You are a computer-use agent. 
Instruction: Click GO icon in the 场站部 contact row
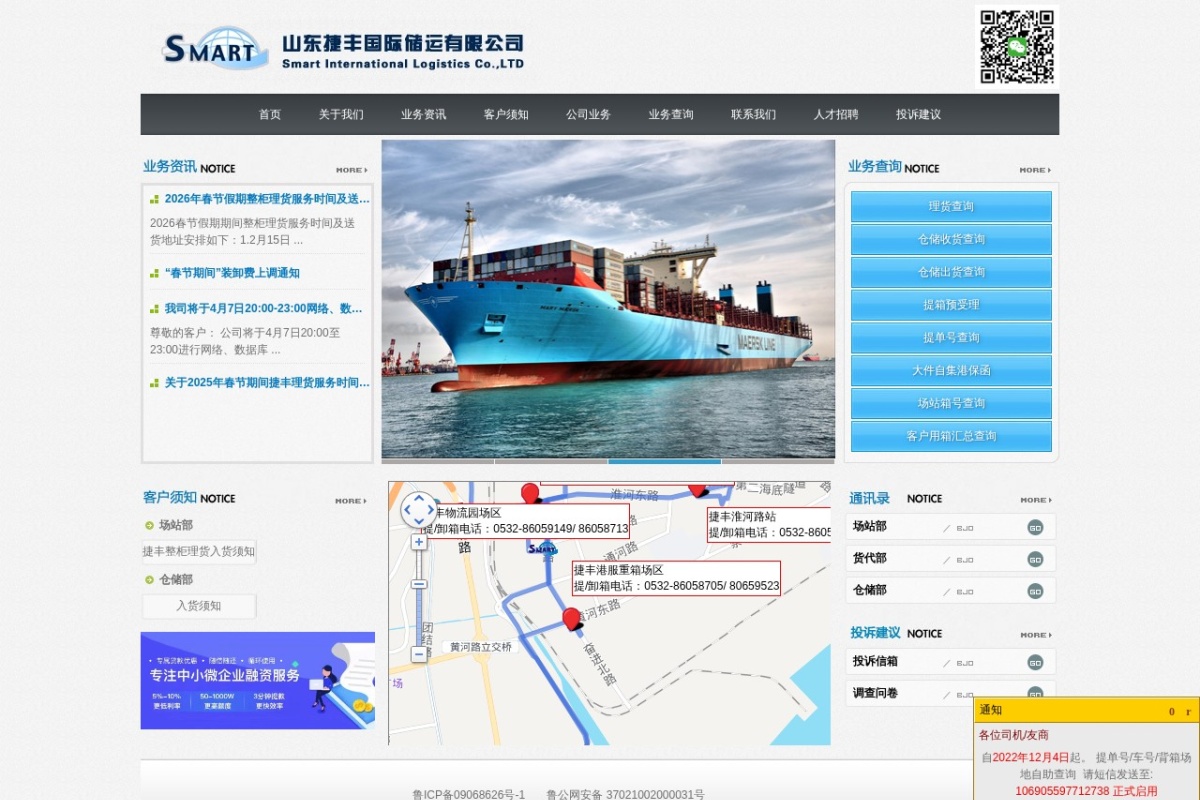1035,527
